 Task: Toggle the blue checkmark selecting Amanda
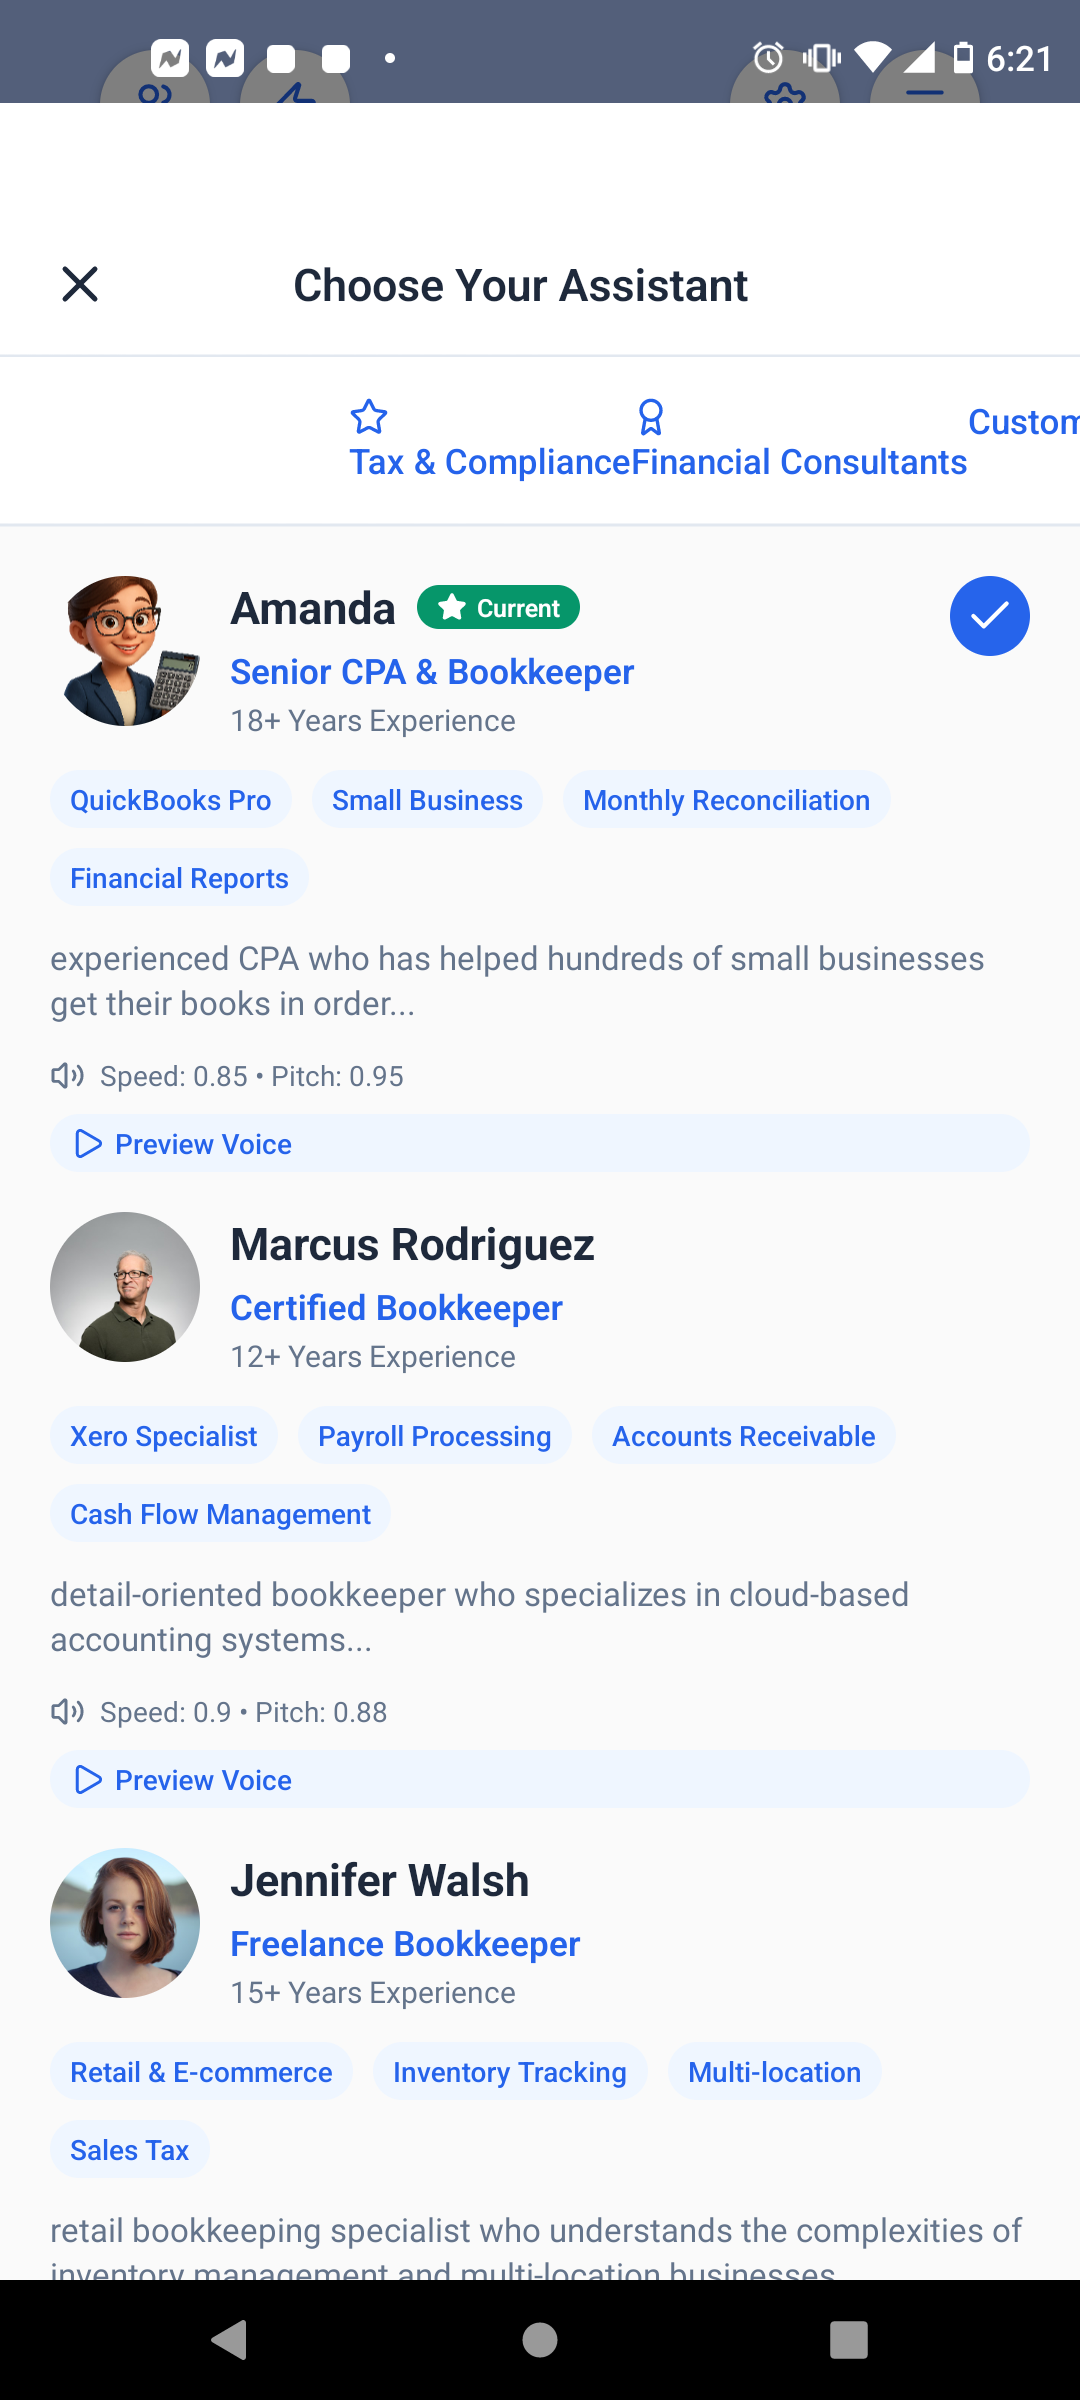coord(989,616)
